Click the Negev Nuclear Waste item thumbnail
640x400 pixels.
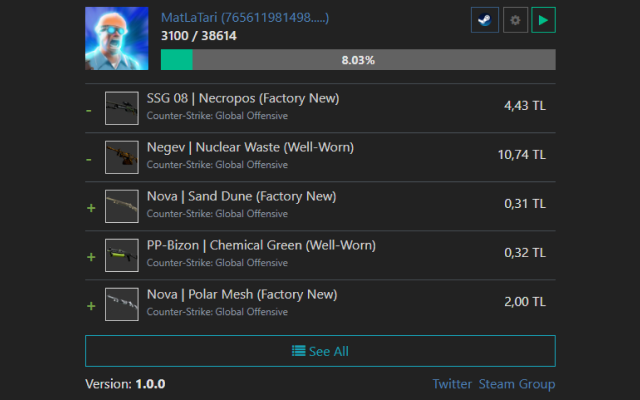tap(122, 157)
